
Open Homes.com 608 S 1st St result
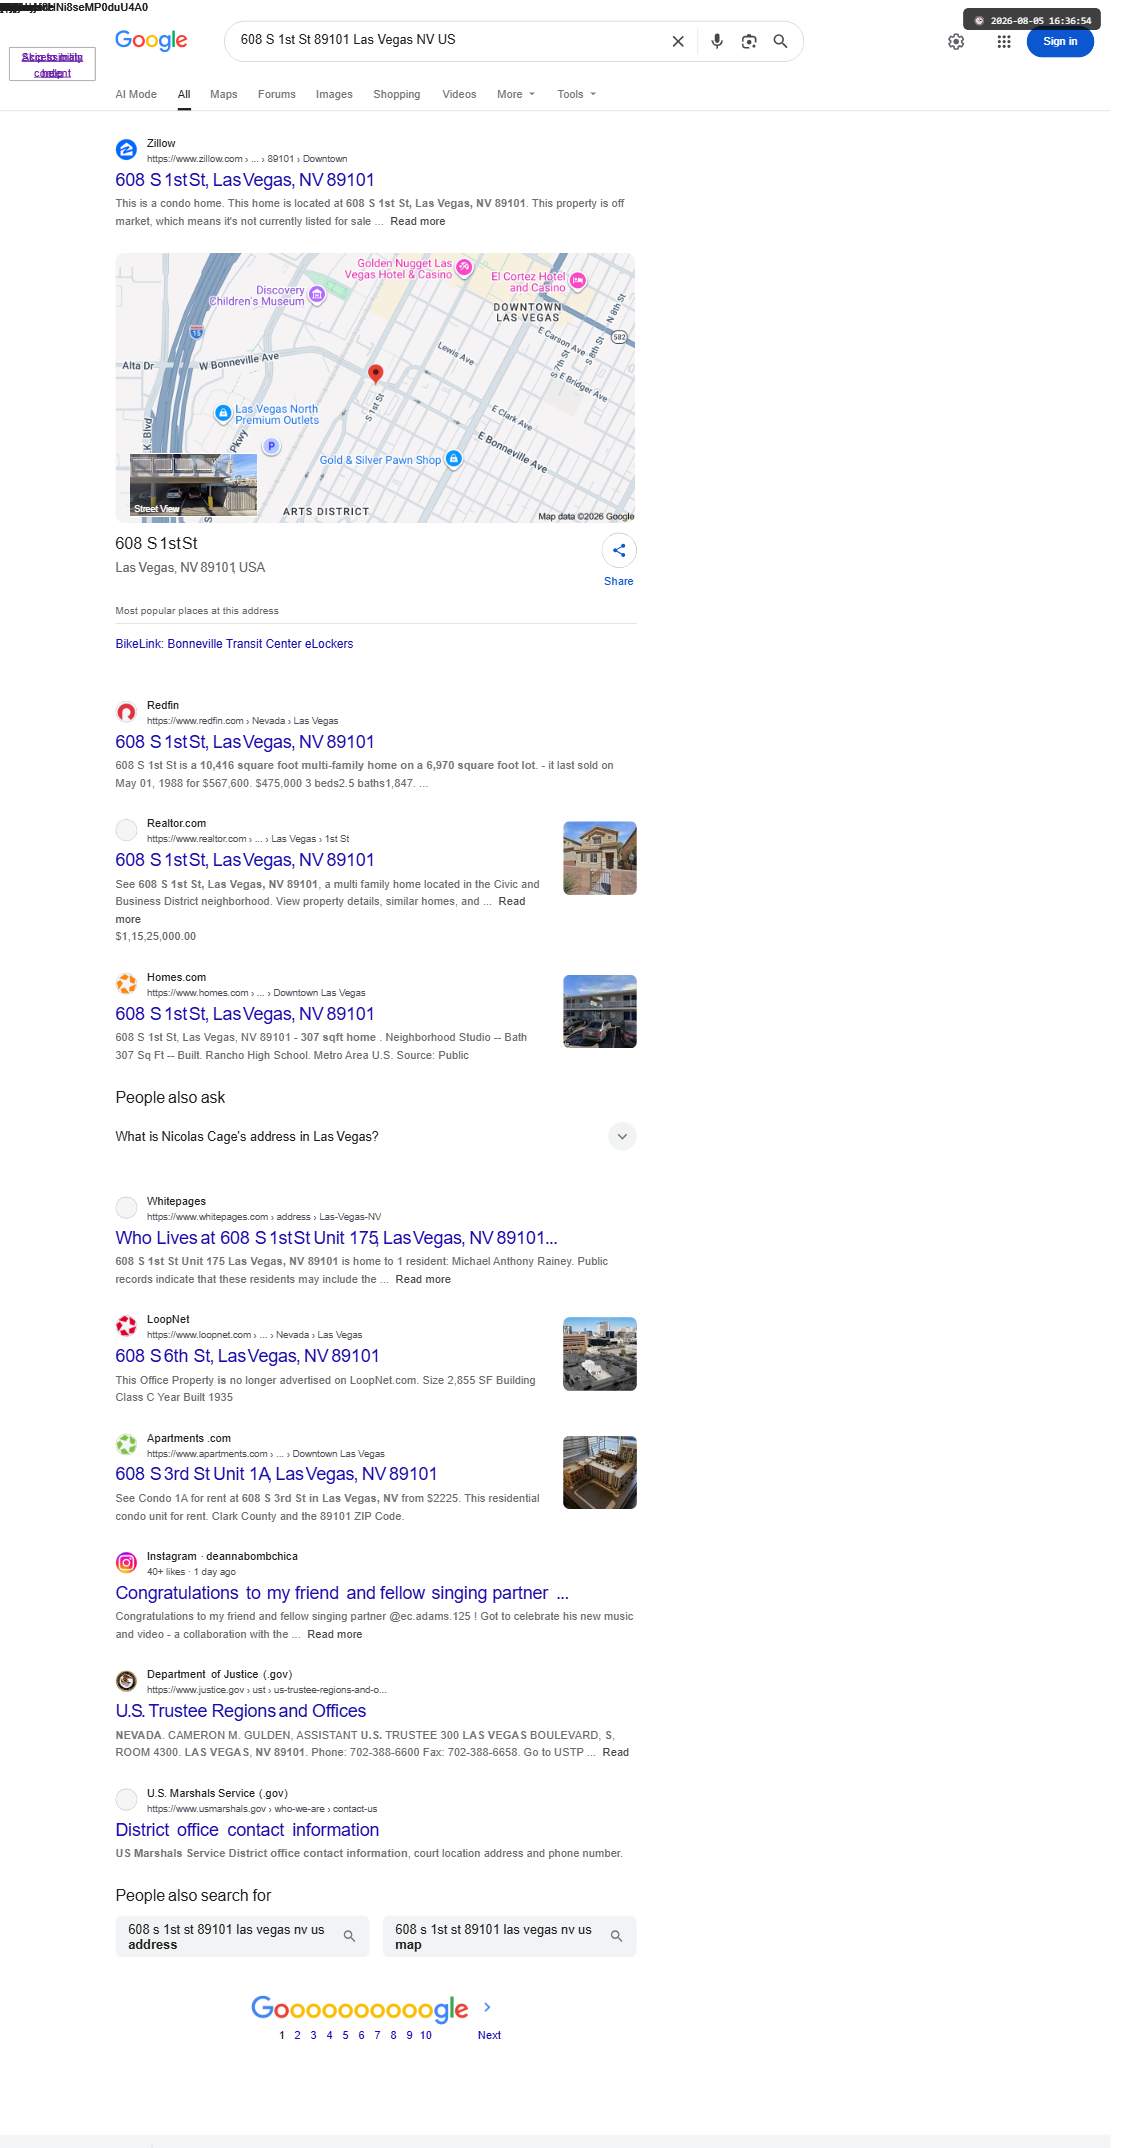click(x=245, y=1014)
